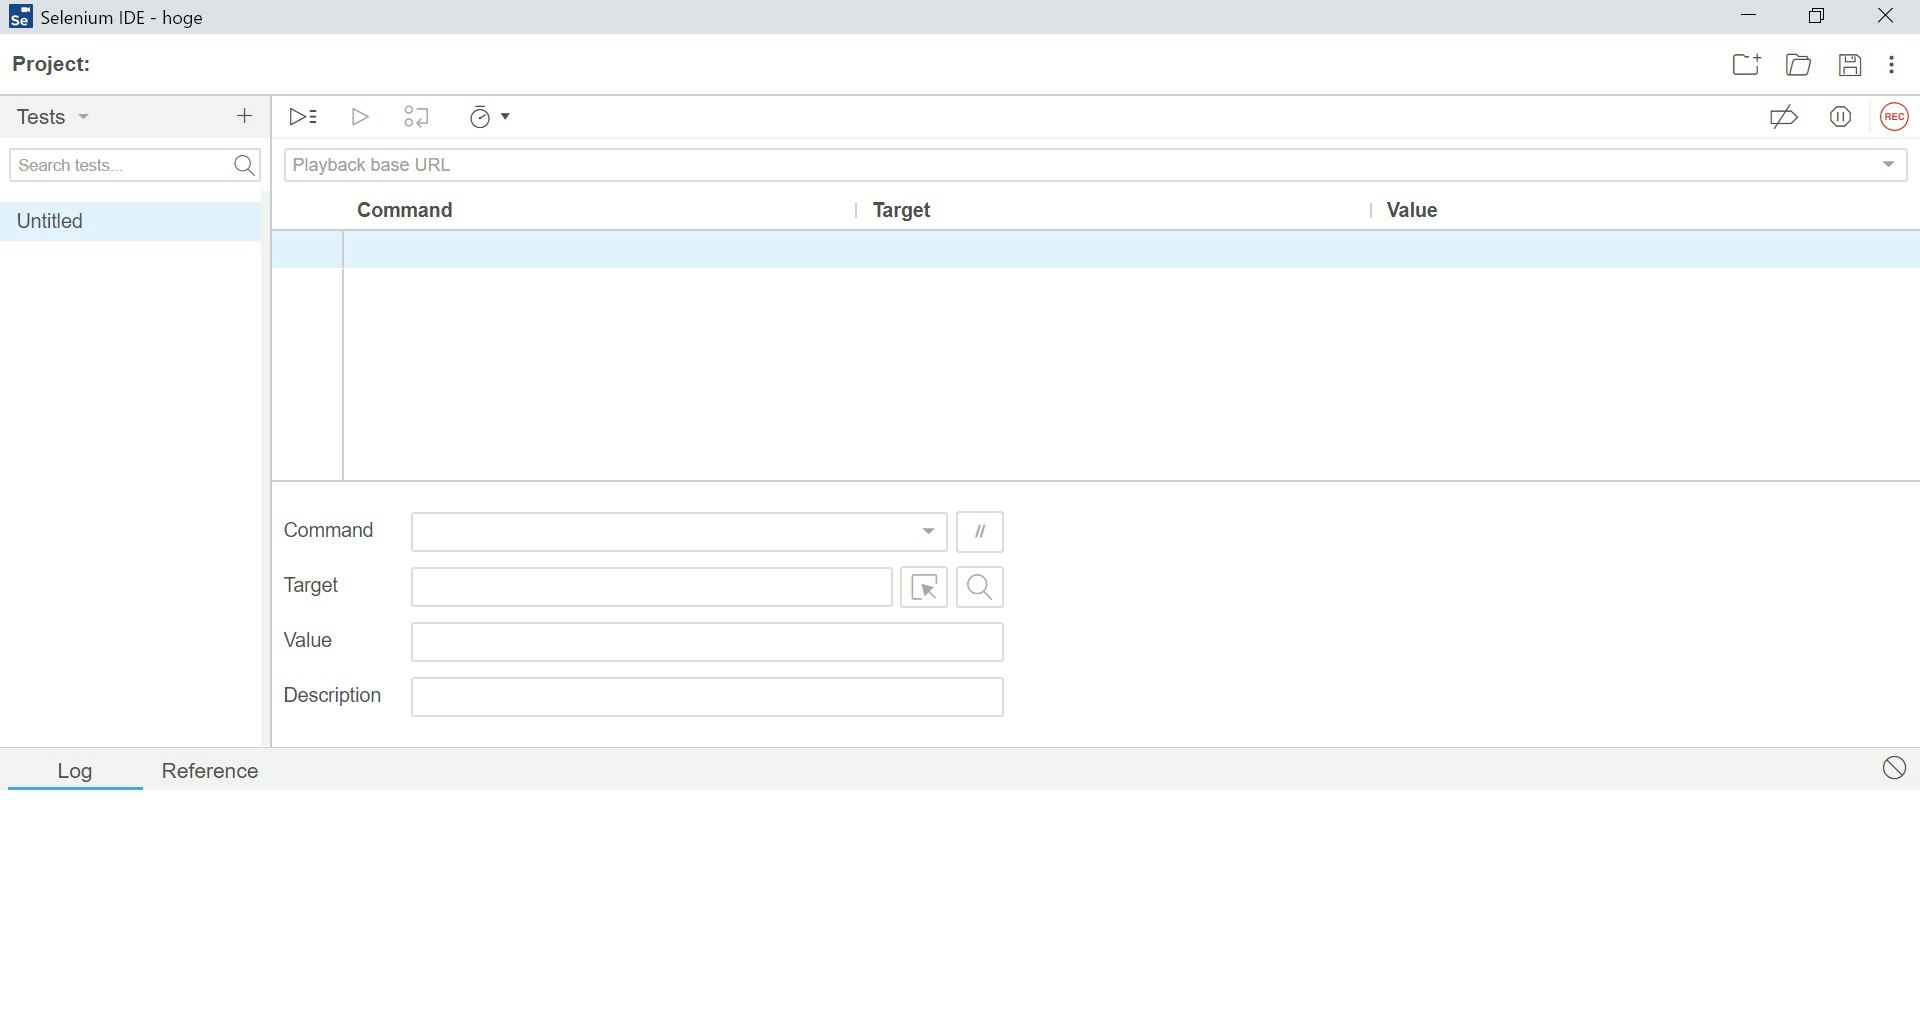Click the Enable/Disable command slashes button
The image size is (1920, 1018).
point(980,532)
